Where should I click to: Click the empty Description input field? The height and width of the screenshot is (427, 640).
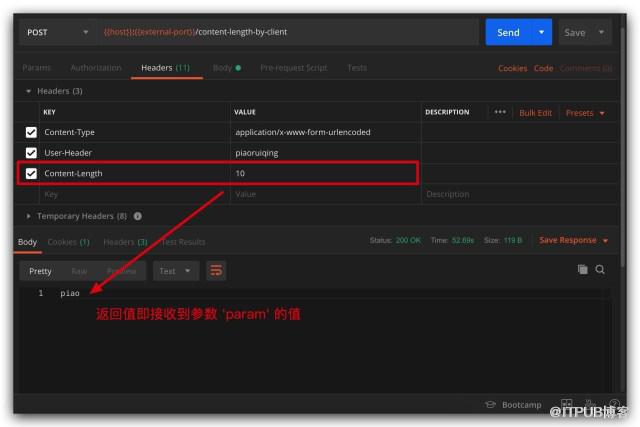tap(518, 194)
